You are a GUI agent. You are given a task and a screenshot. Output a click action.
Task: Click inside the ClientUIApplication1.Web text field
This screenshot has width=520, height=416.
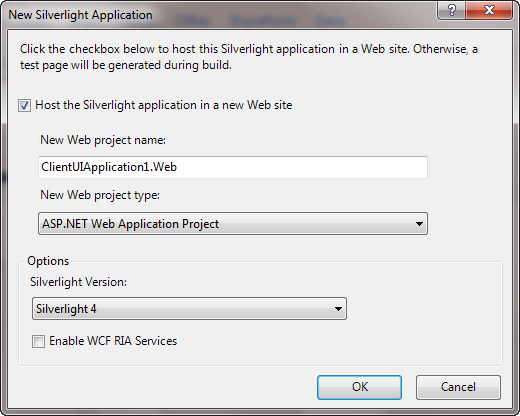pos(233,167)
